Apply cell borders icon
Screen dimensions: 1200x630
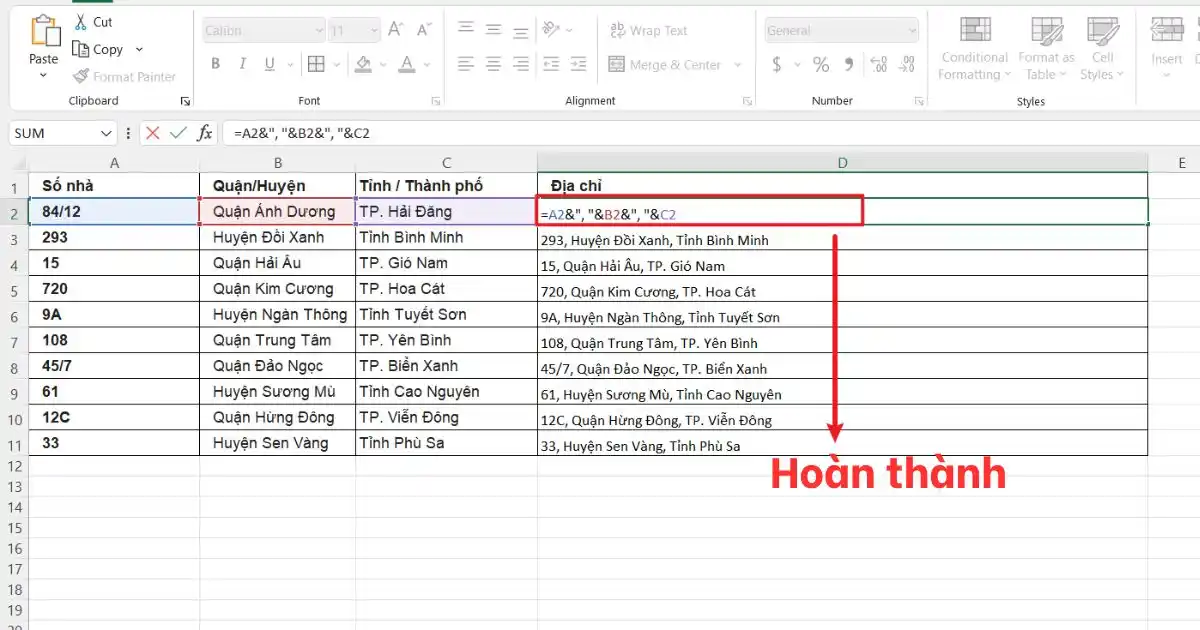coord(316,65)
